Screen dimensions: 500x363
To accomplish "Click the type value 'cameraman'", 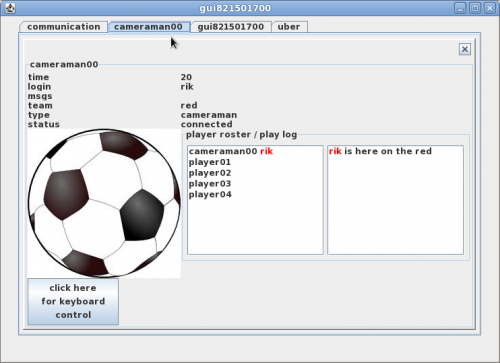I will point(209,115).
